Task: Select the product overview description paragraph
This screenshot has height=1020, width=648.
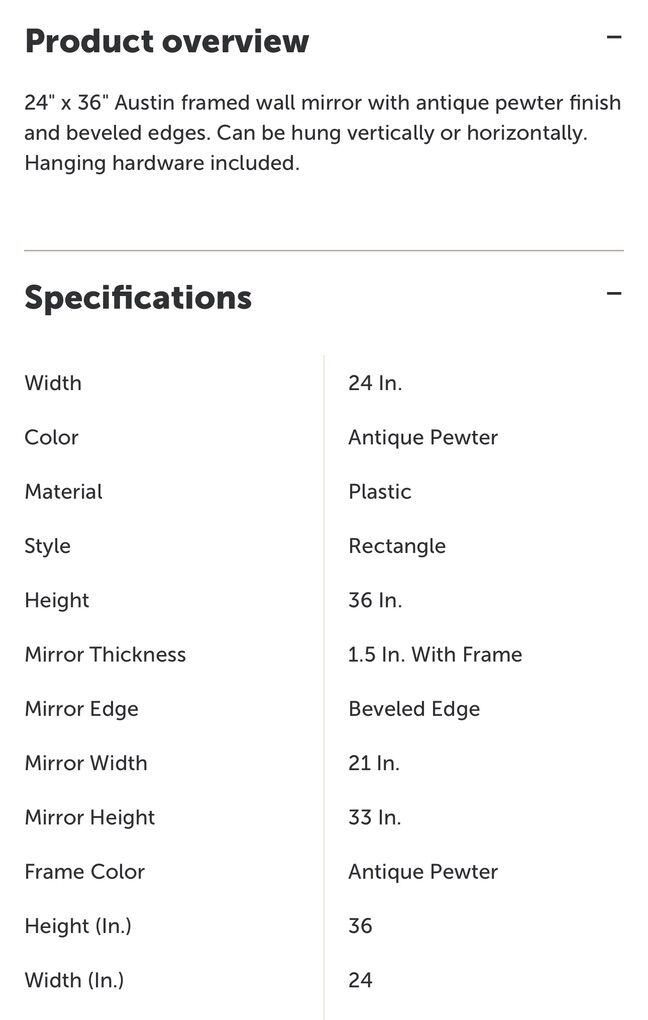Action: click(322, 132)
